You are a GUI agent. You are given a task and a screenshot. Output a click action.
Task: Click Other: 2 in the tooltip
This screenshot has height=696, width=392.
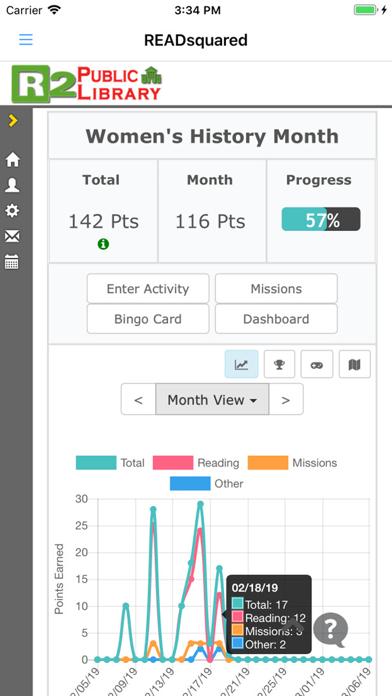pos(259,645)
